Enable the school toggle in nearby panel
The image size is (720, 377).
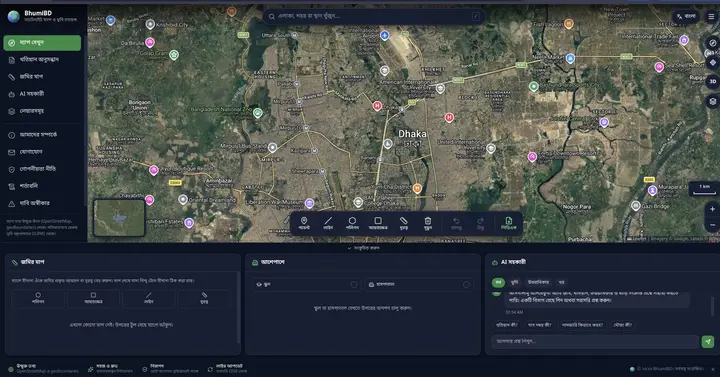tap(354, 285)
